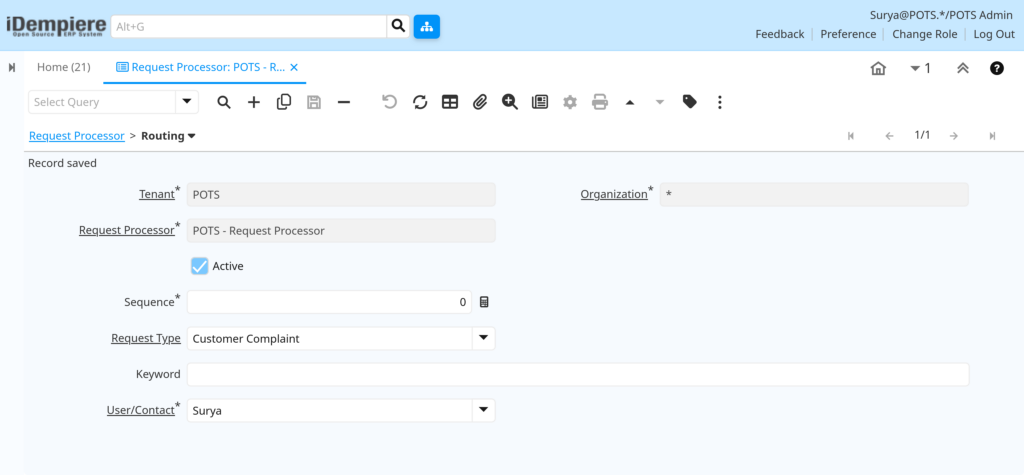Click the Customer Complaint request type field
This screenshot has height=475, width=1024.
pos(329,338)
